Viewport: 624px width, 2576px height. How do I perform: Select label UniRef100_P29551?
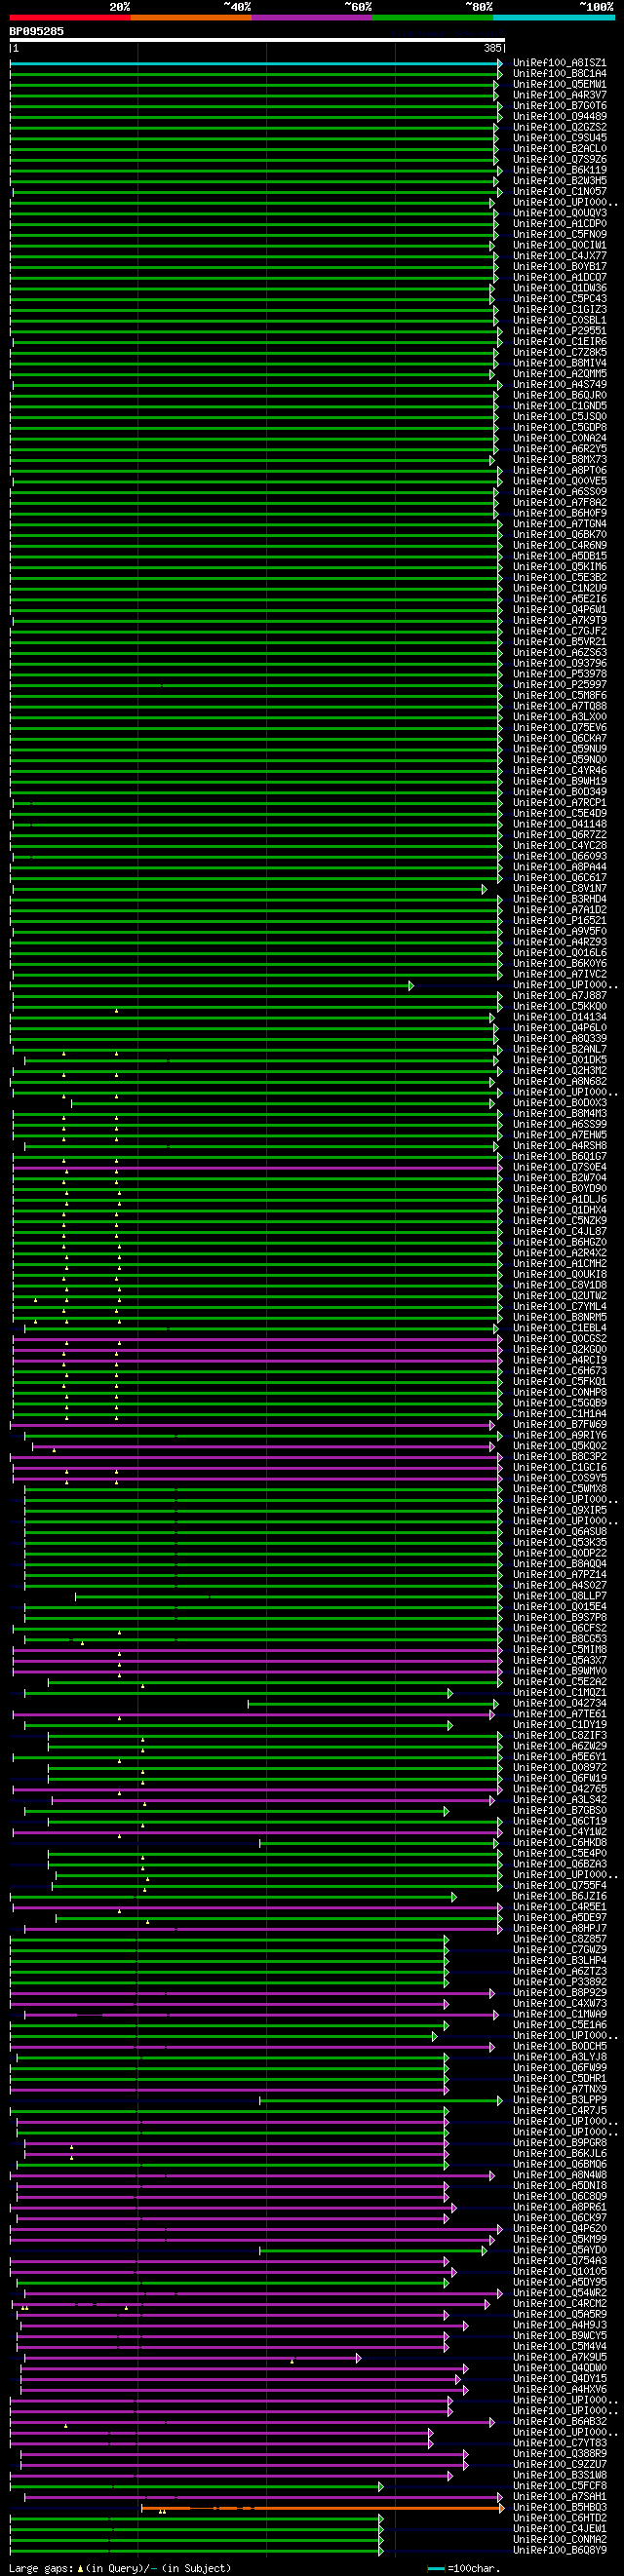560,331
